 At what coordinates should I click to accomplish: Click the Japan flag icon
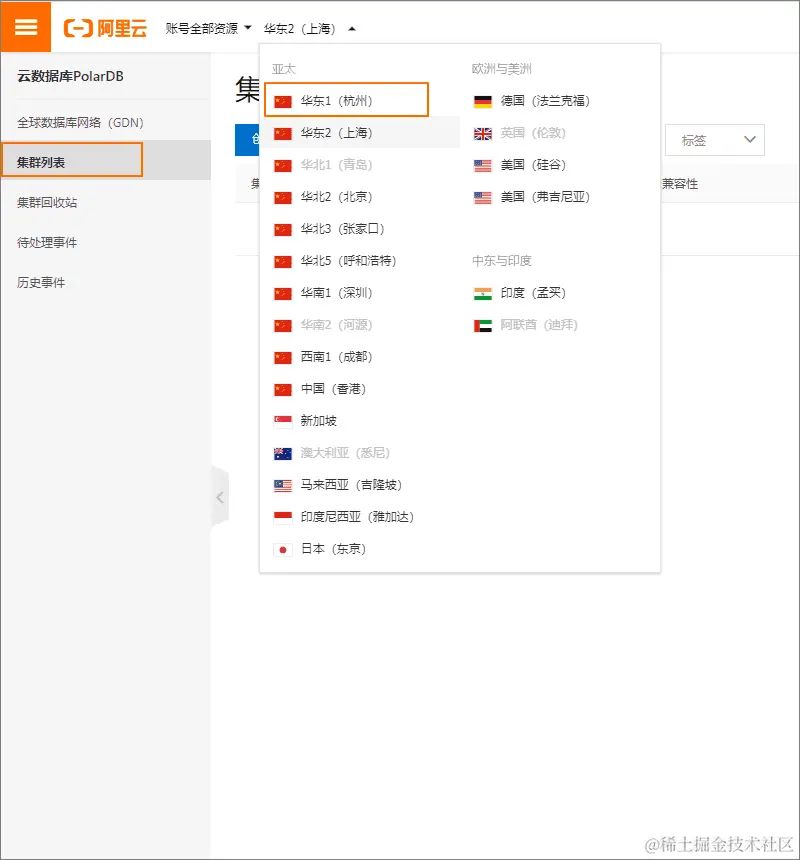[x=283, y=550]
